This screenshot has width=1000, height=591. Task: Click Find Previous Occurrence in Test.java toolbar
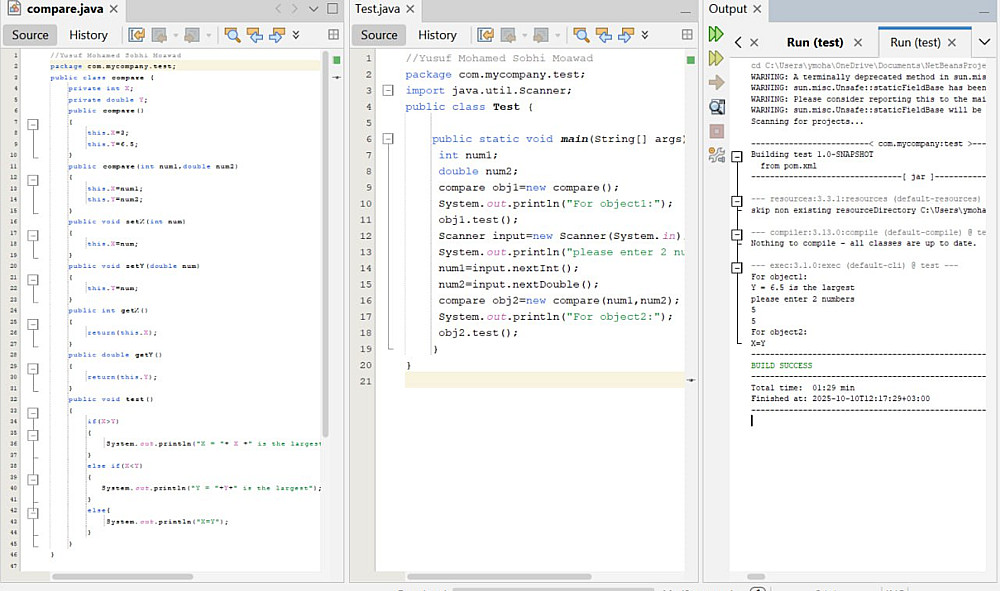(x=603, y=35)
